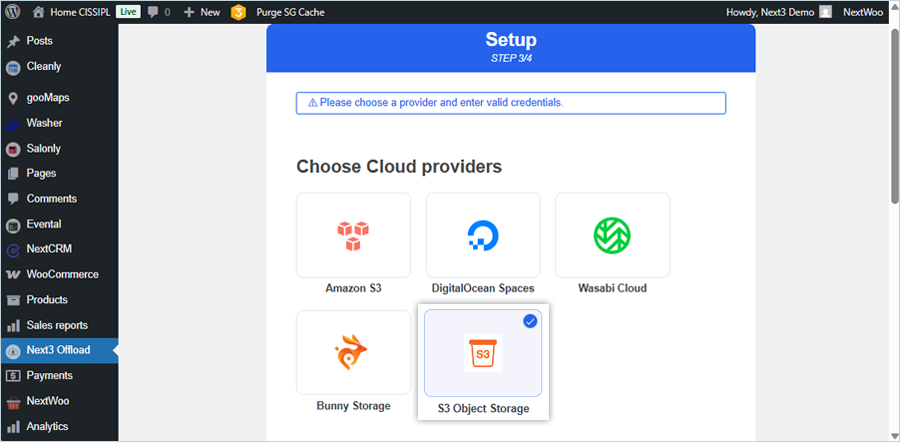Image resolution: width=900 pixels, height=442 pixels.
Task: Expand the Howdy, Next3 Demo account menu
Action: [x=770, y=12]
